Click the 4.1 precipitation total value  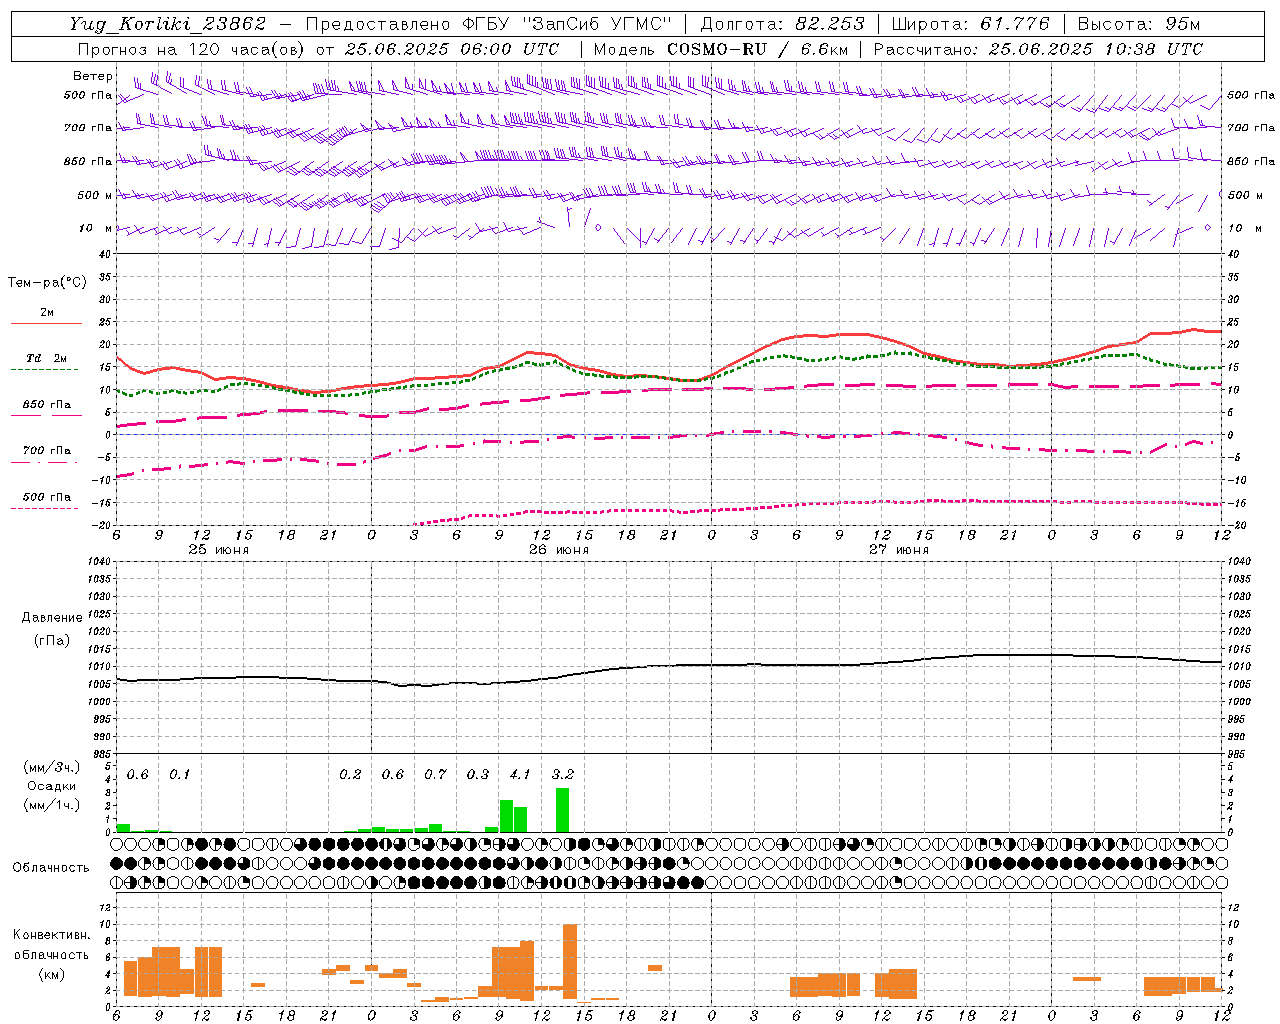point(520,775)
